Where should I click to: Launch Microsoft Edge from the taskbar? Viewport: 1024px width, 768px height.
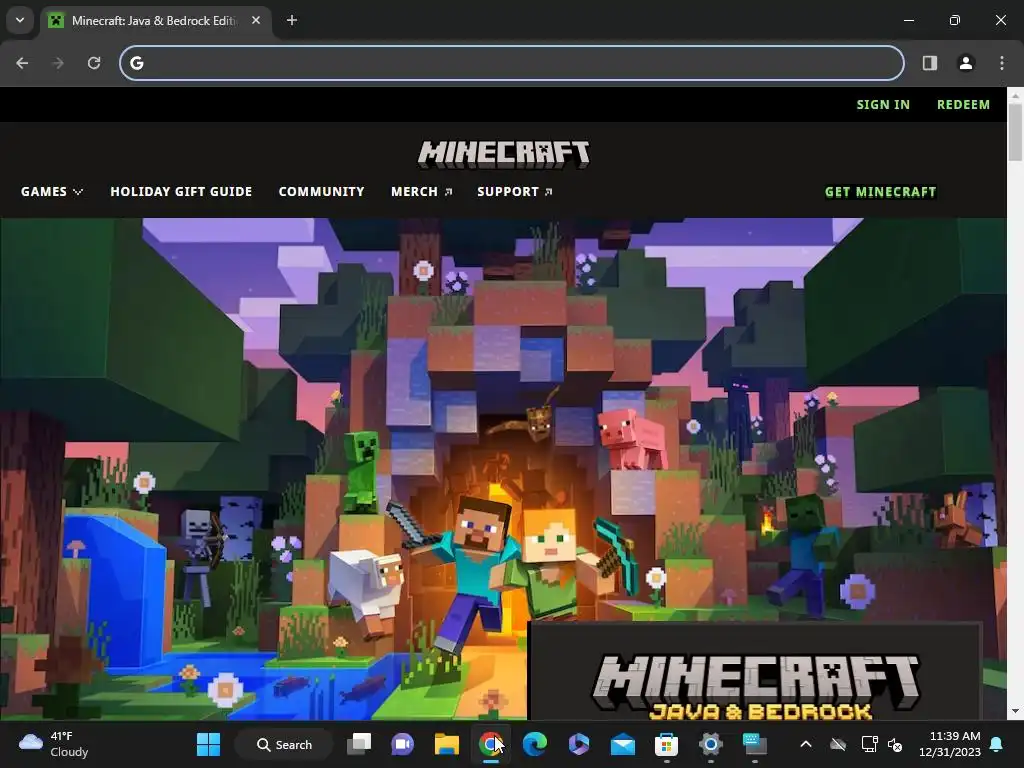click(x=534, y=744)
